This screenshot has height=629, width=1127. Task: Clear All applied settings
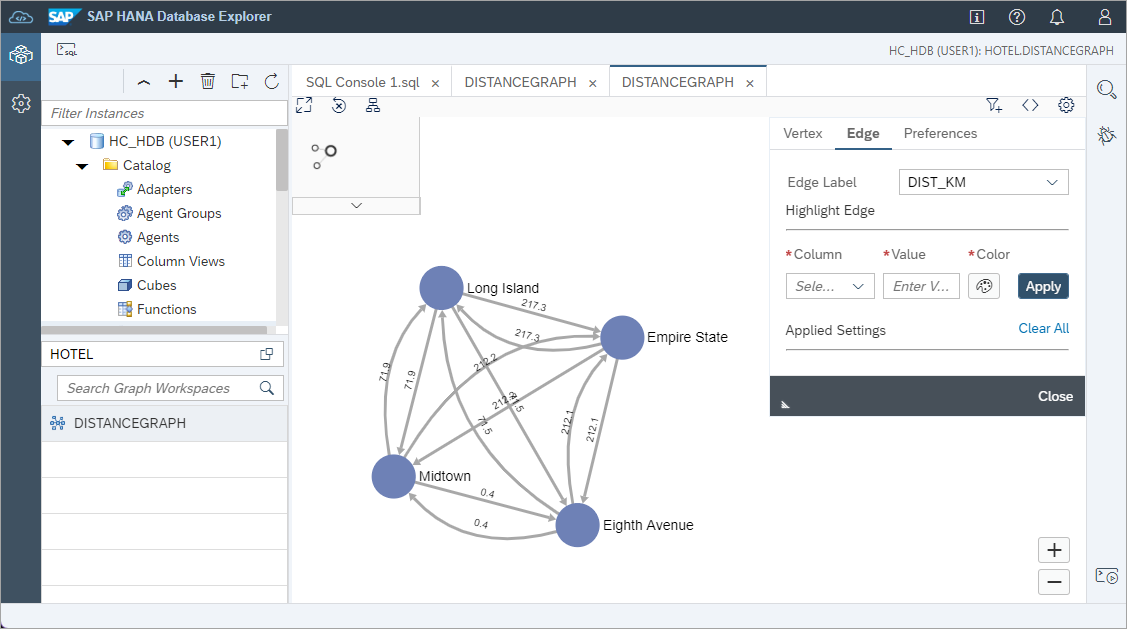1044,329
